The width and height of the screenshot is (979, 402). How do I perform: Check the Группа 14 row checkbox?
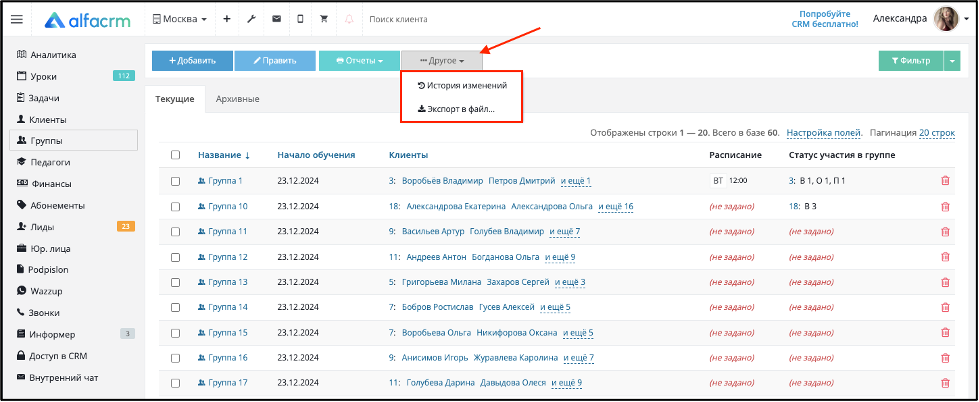[x=175, y=307]
